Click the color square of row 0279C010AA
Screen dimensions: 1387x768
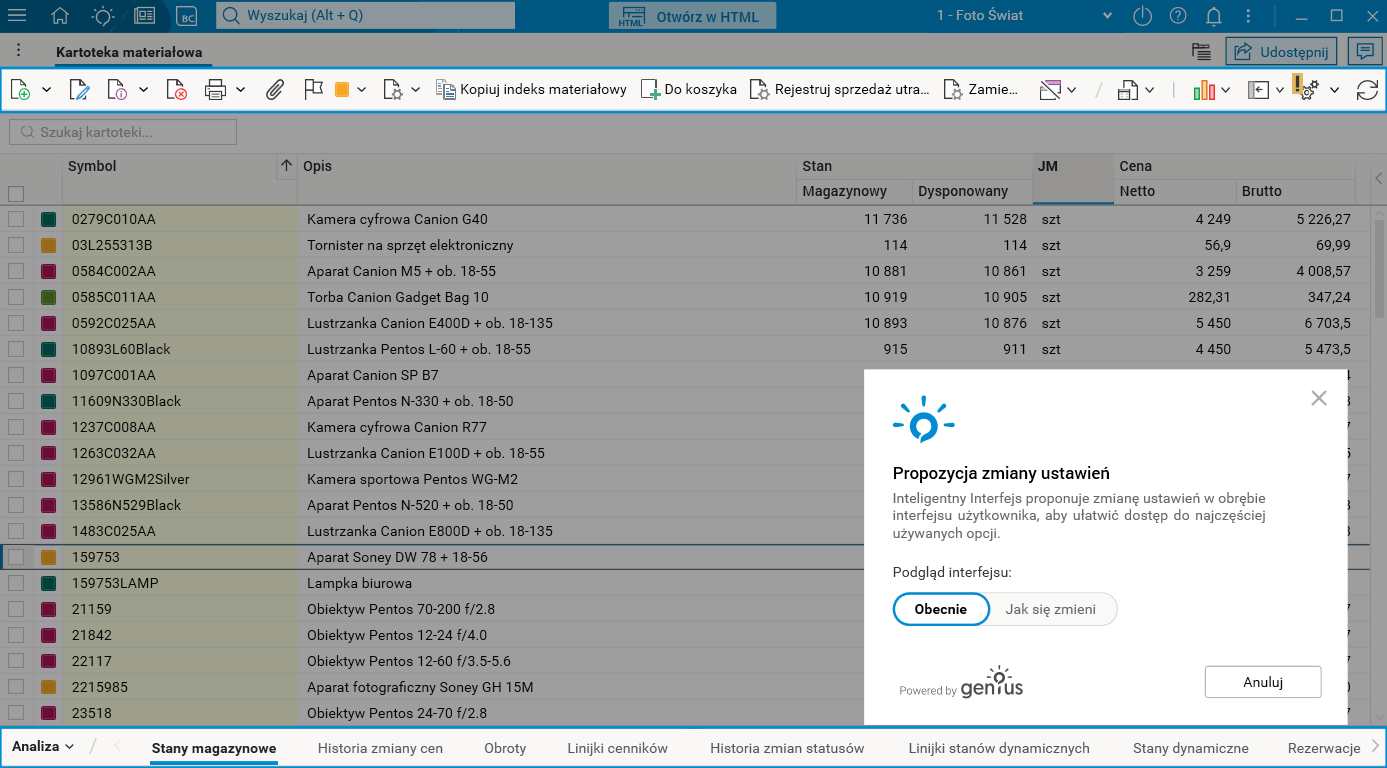pyautogui.click(x=48, y=219)
